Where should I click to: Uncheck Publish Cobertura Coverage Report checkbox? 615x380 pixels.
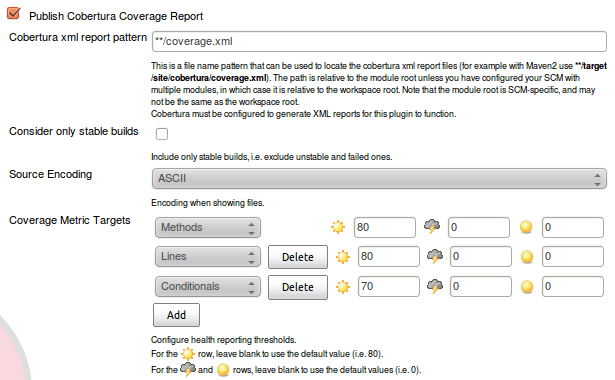pos(14,13)
